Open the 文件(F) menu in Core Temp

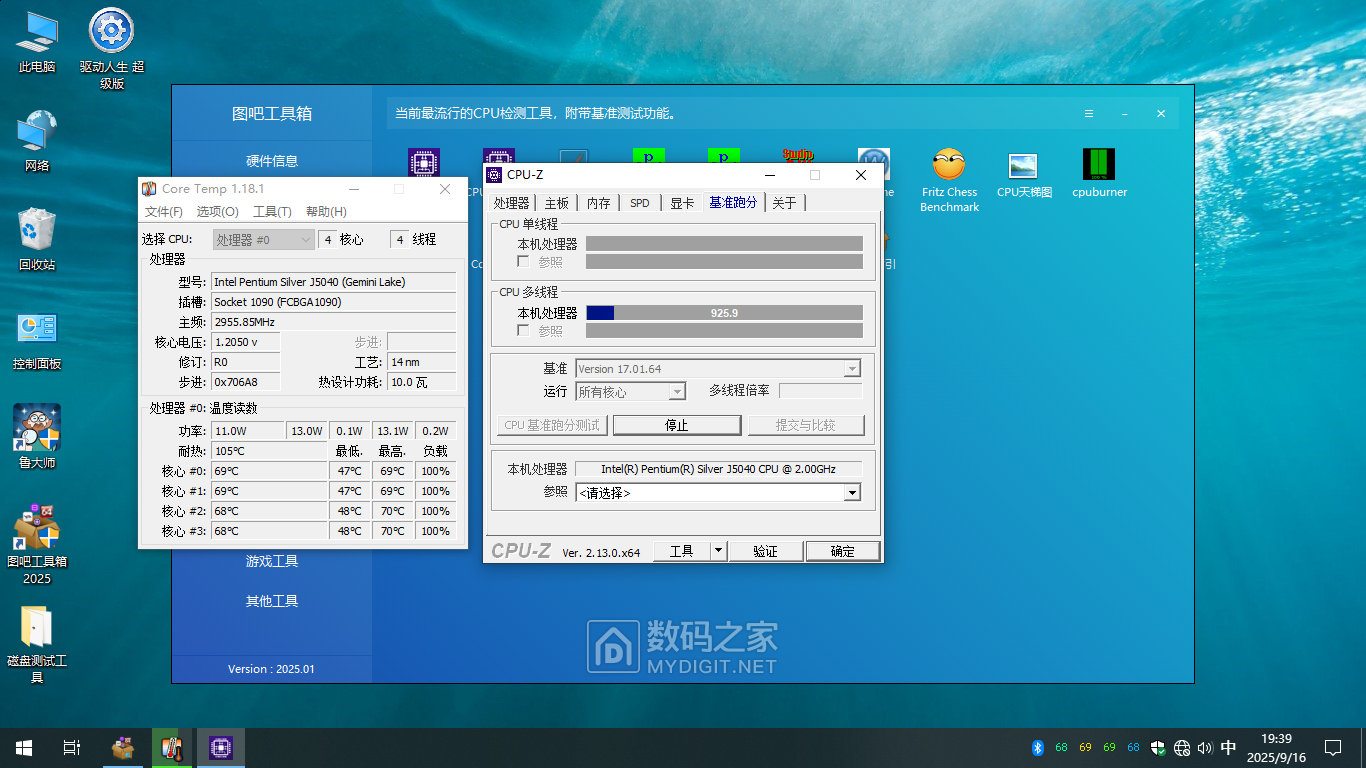164,212
